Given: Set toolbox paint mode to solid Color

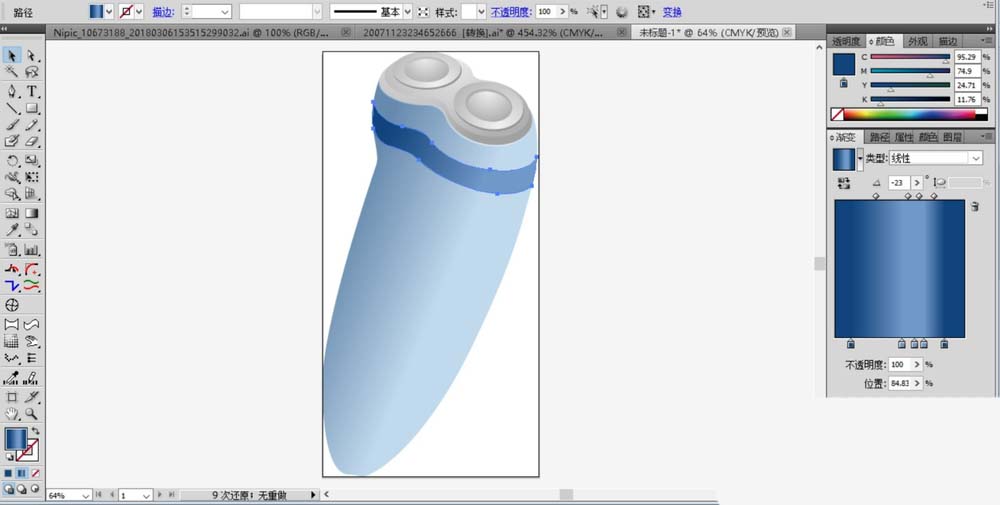Looking at the screenshot, I should click(8, 473).
